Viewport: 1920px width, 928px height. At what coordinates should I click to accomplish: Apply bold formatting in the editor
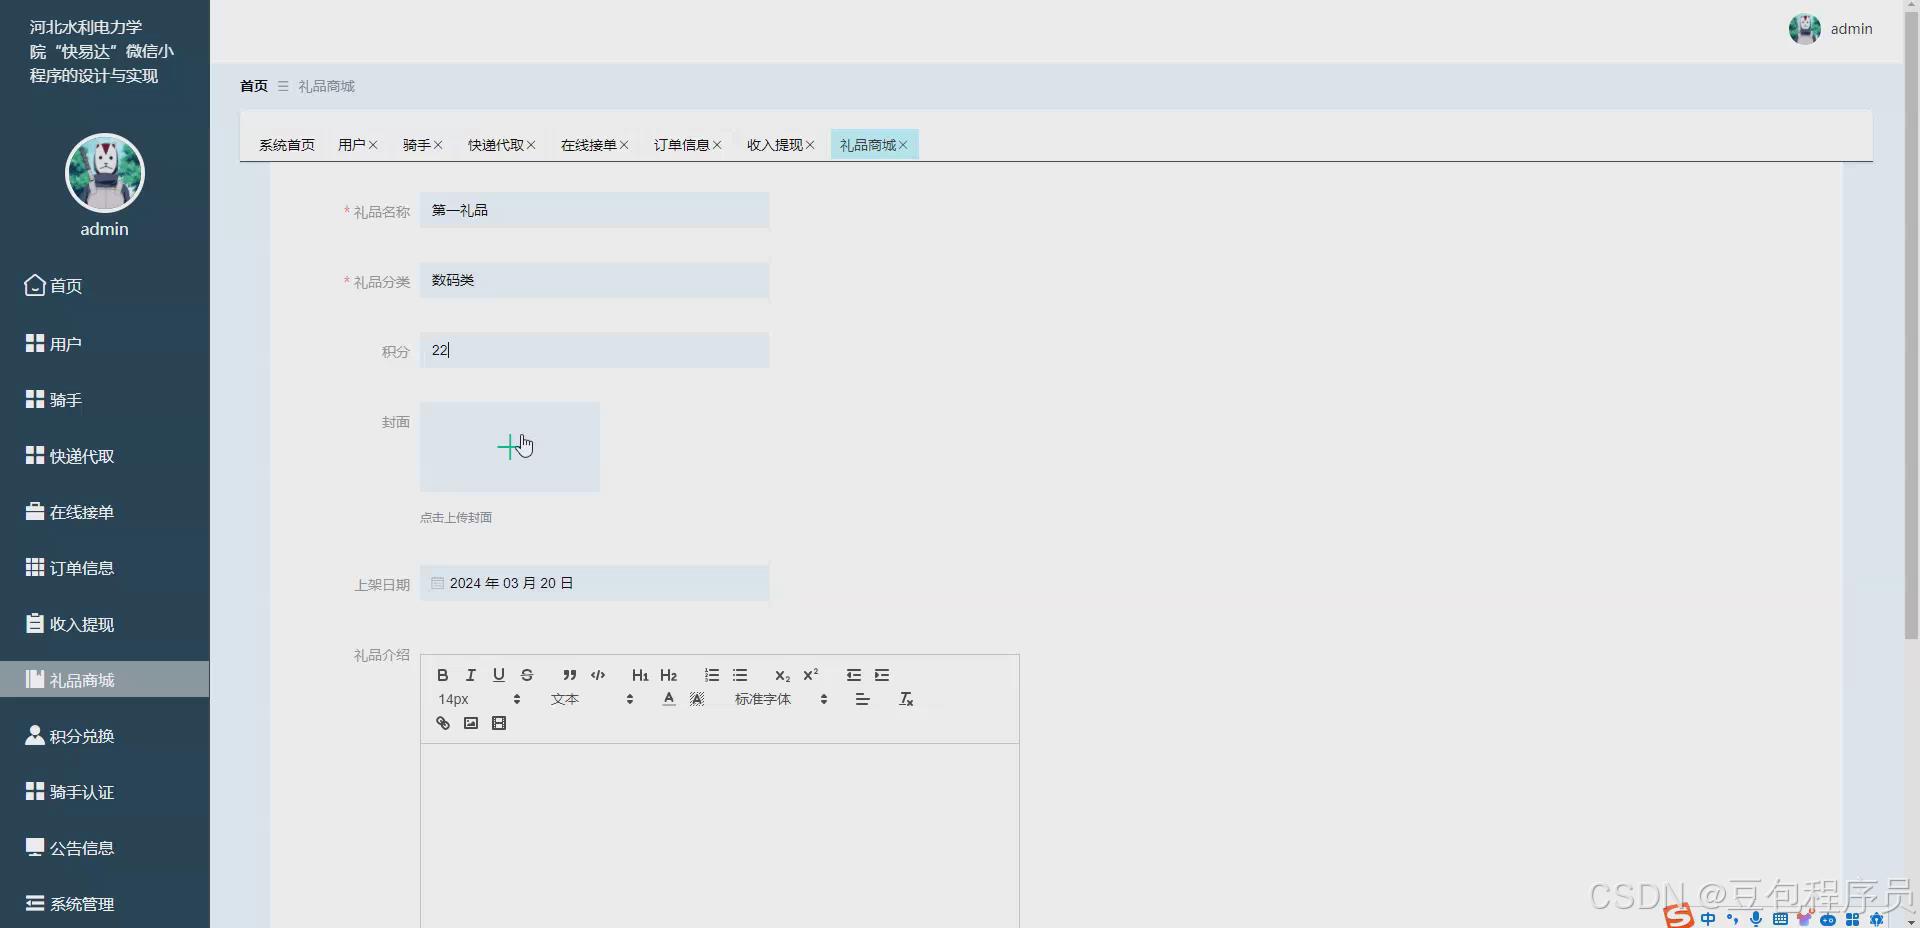(443, 675)
